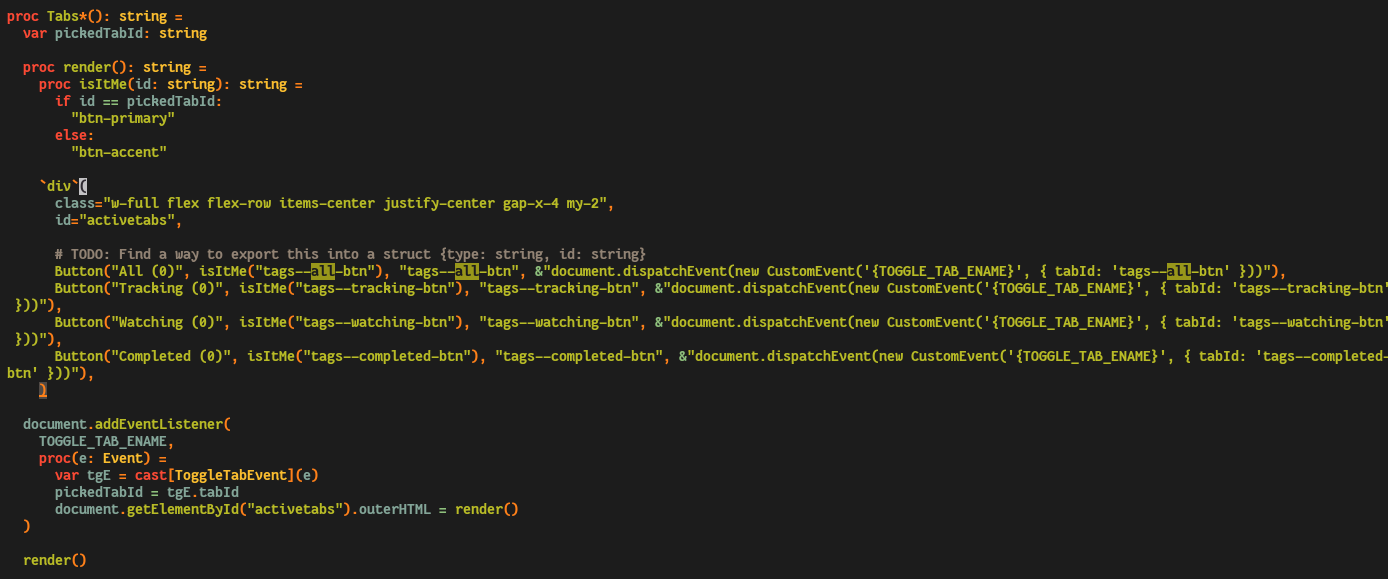Click the final render() call on last line
The height and width of the screenshot is (579, 1388).
55,560
